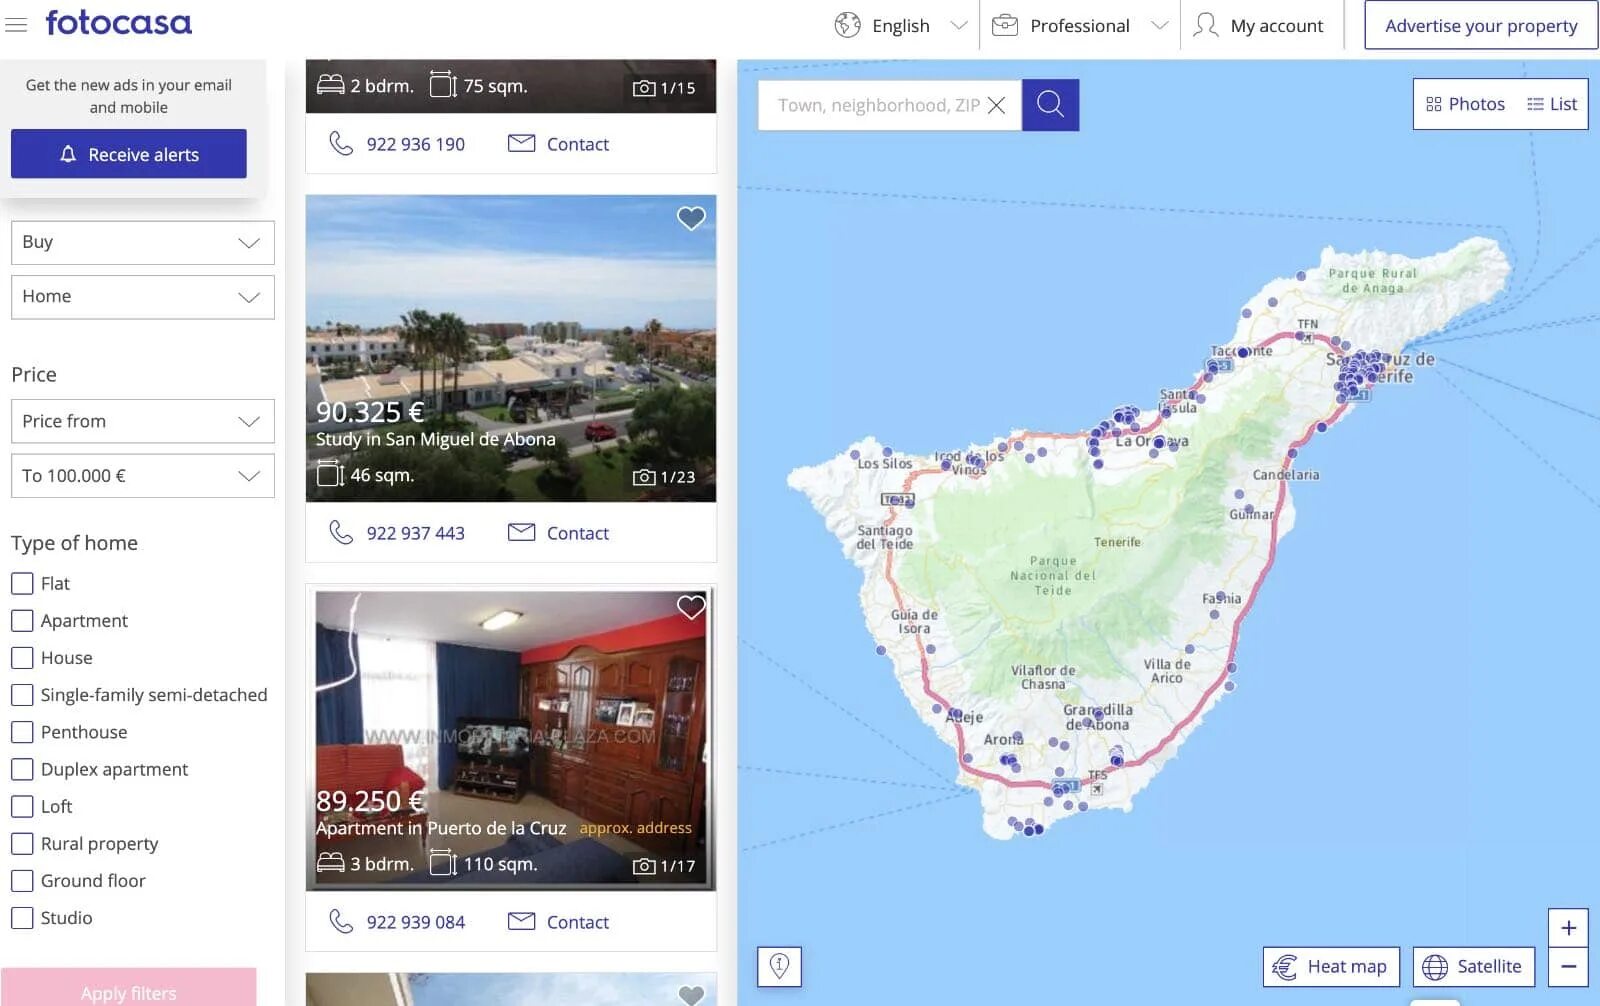Screen dimensions: 1600x1006
Task: Clear the map search field with X
Action: 996,105
